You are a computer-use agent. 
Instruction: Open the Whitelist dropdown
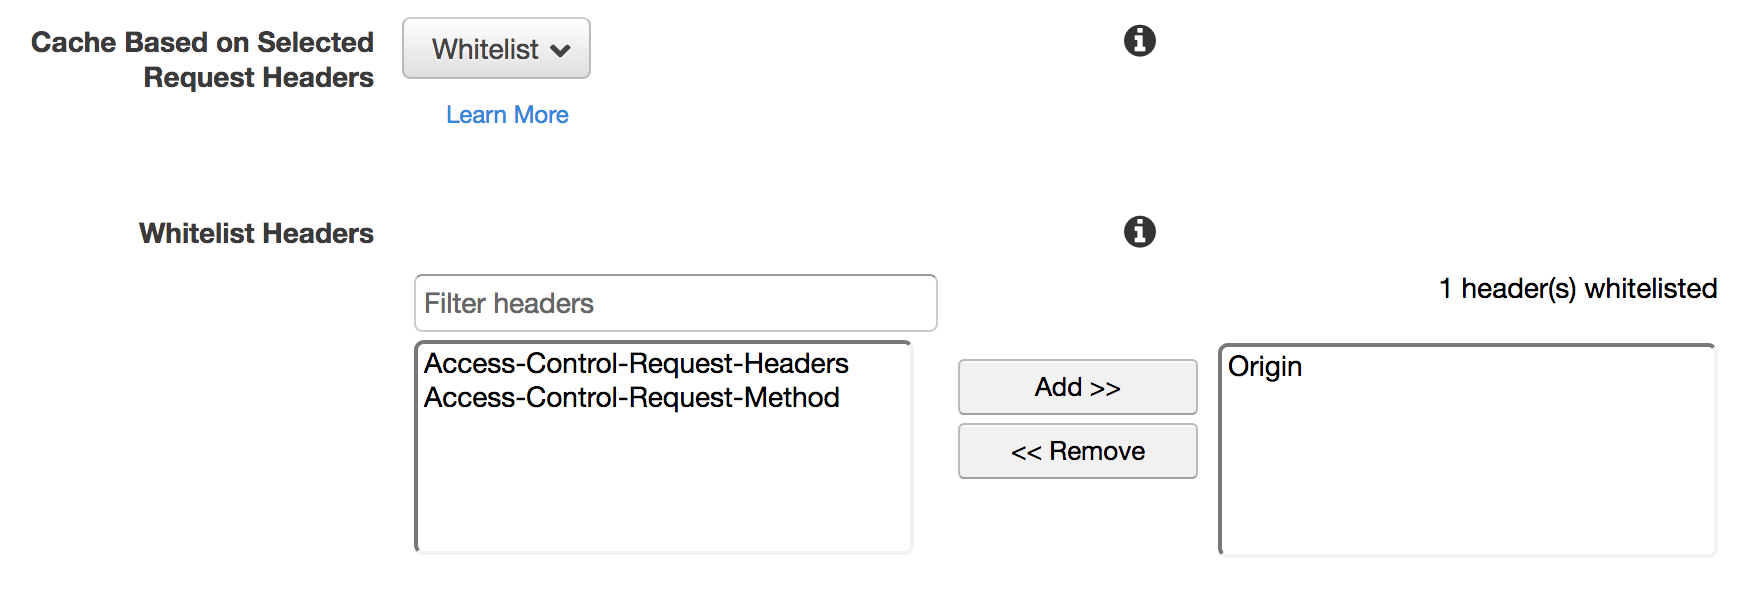tap(496, 49)
